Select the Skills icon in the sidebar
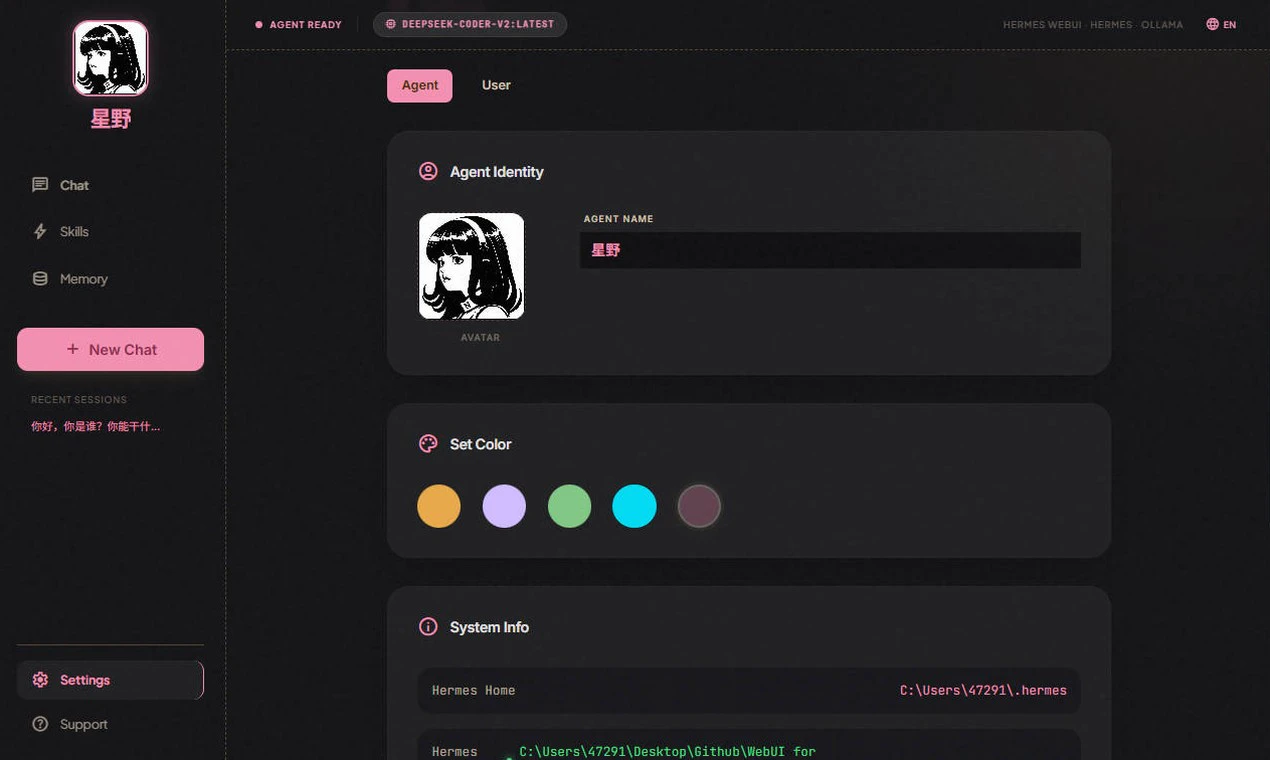This screenshot has width=1270, height=760. tap(39, 231)
